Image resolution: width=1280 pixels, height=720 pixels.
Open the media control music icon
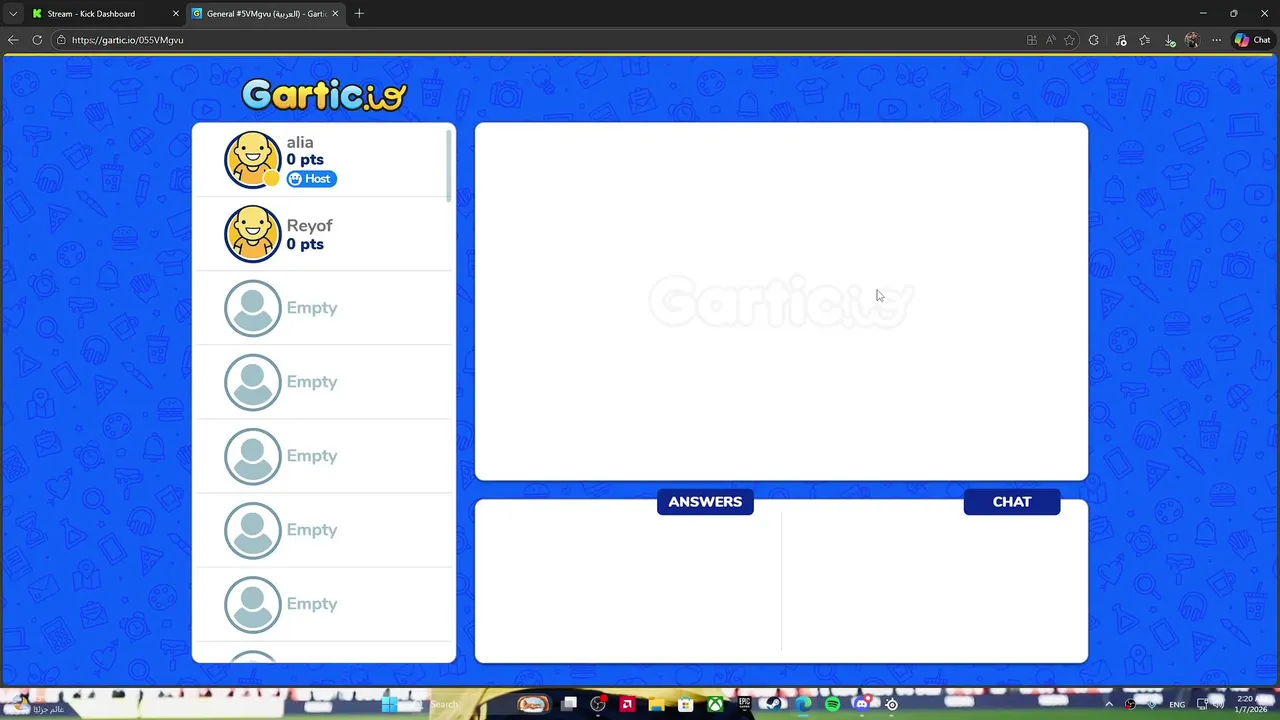tap(1121, 40)
